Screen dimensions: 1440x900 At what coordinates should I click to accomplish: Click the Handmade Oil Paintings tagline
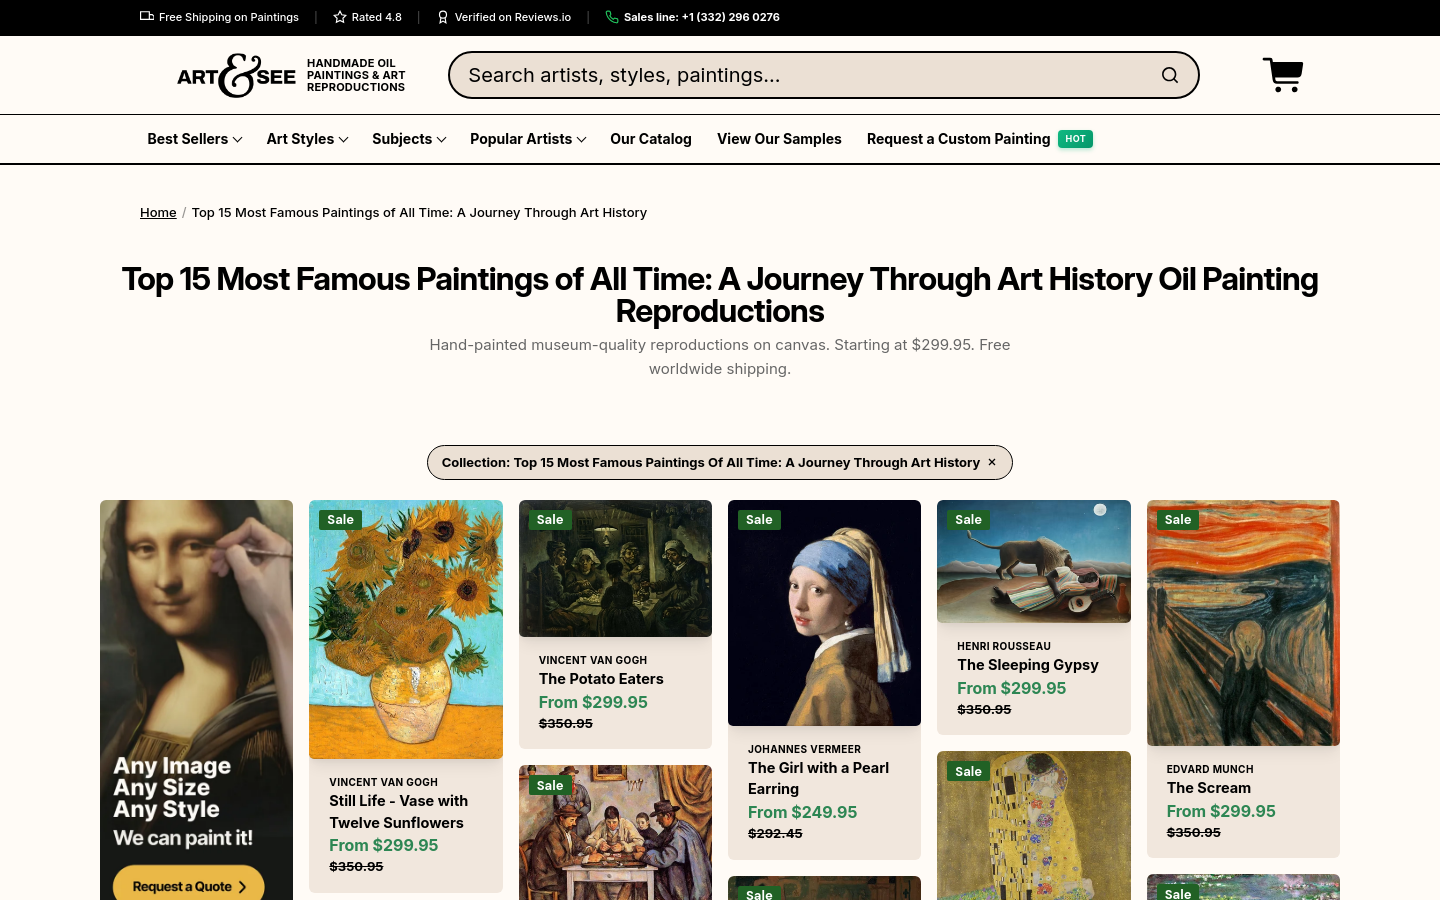[x=356, y=75]
